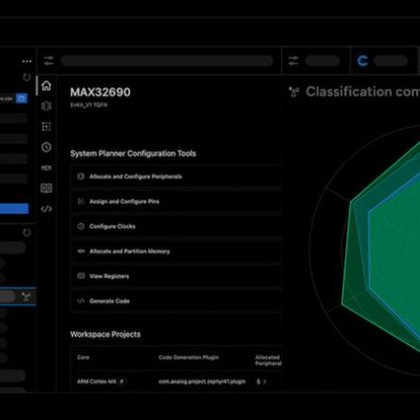The image size is (420, 420).
Task: Open the registers icon in sidebar
Action: click(x=46, y=188)
